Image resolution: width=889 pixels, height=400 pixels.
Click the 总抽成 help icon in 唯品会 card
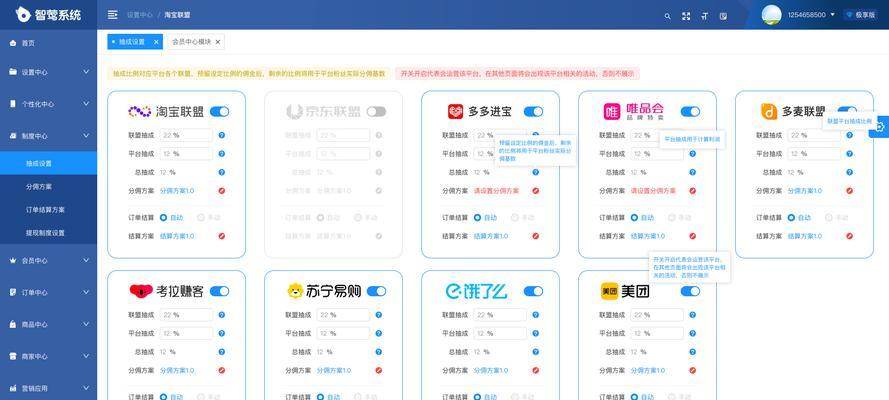pos(692,172)
